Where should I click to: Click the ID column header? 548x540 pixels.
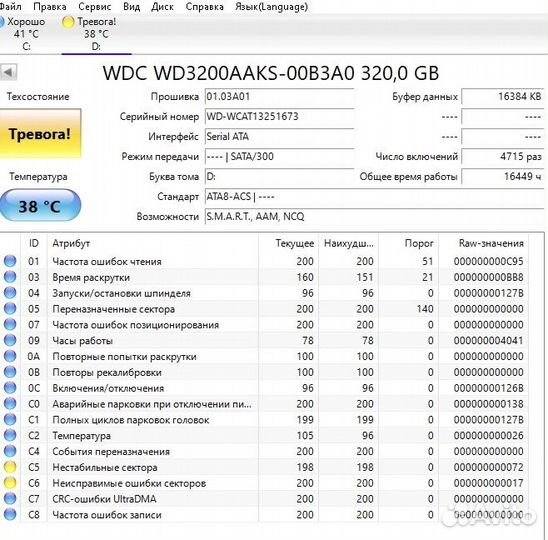[x=34, y=243]
